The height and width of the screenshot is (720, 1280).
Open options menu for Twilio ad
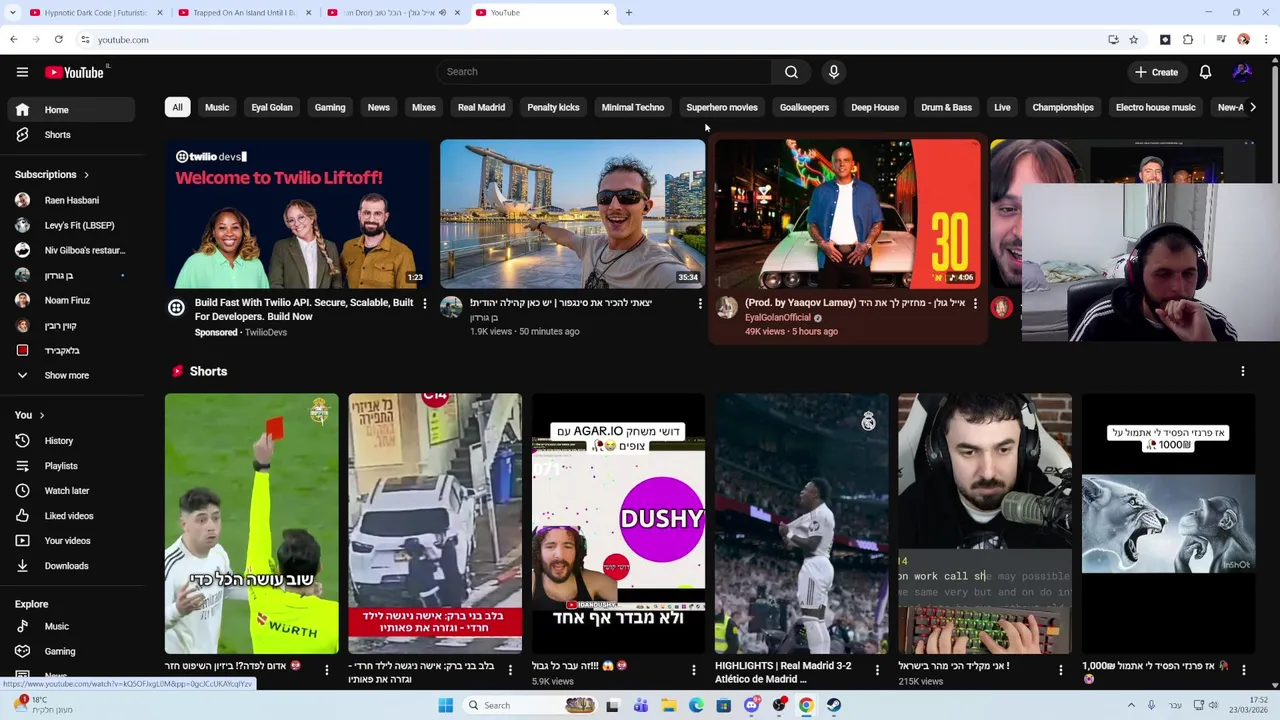[x=424, y=303]
